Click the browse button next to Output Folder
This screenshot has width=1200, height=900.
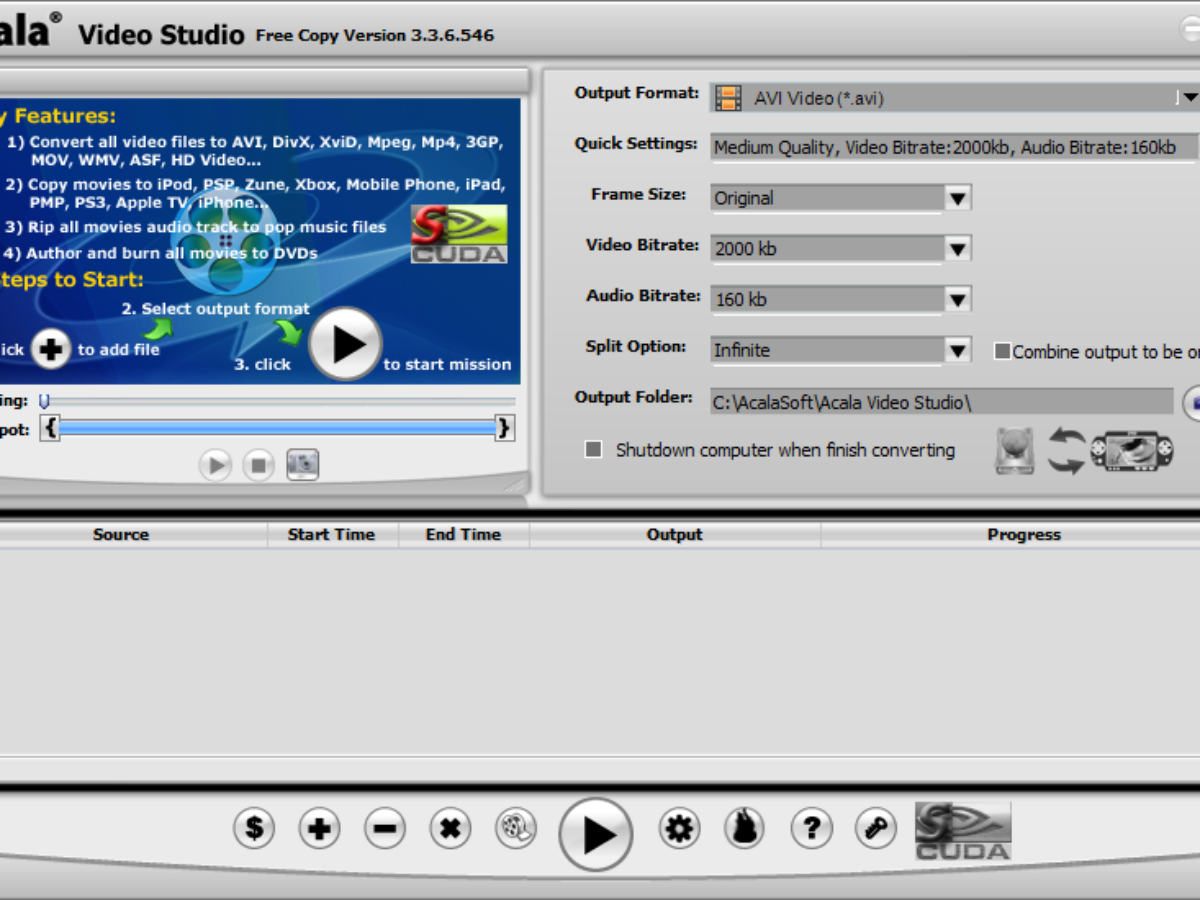point(1191,402)
